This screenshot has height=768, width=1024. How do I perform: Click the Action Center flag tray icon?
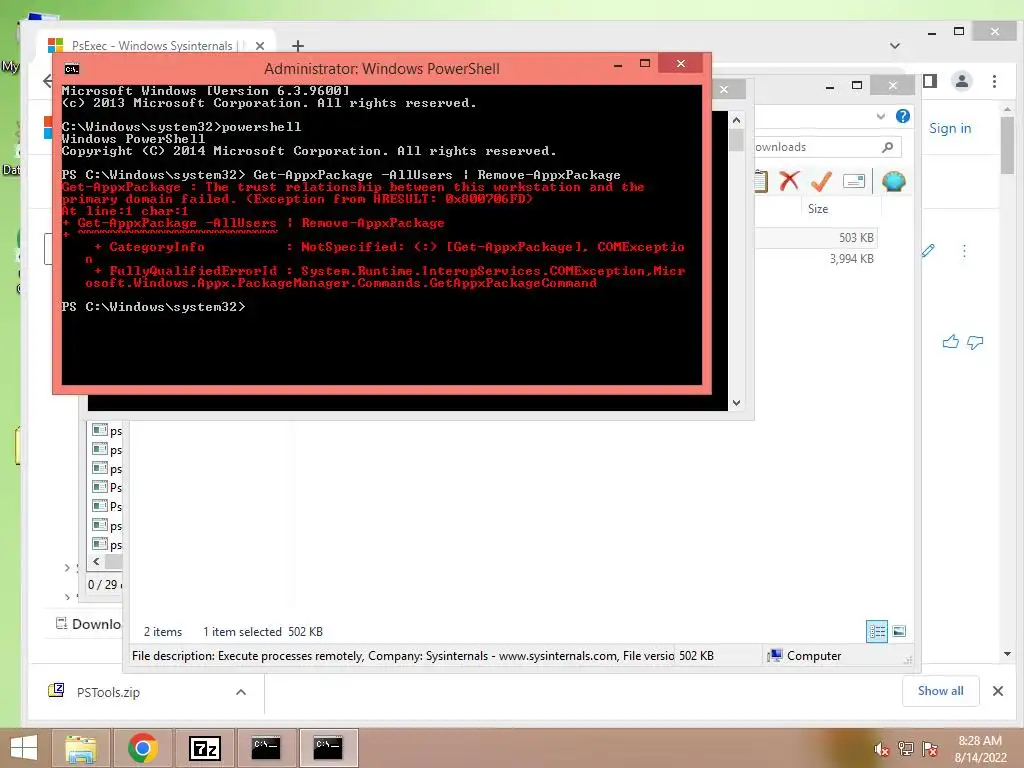930,749
